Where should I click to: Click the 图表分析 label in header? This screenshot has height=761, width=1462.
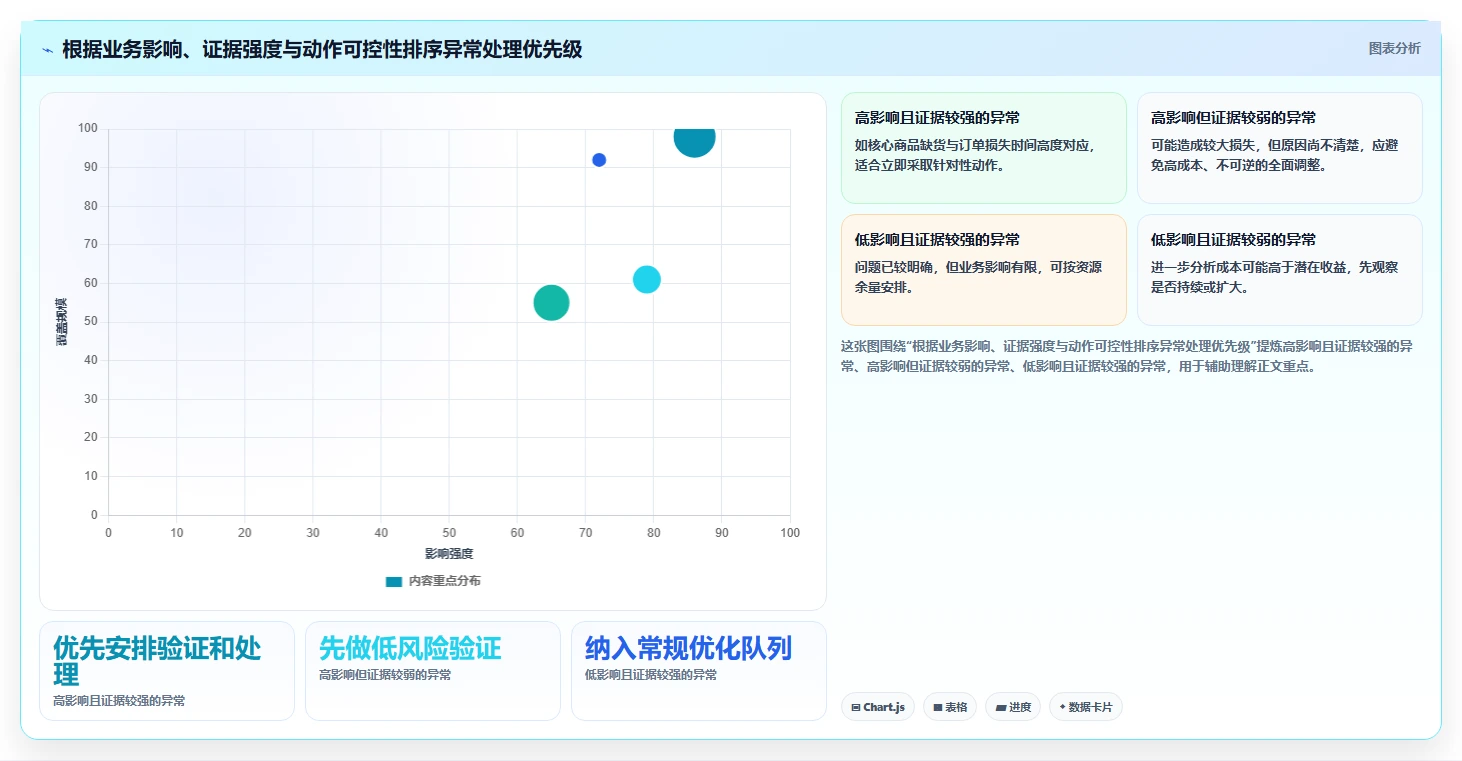tap(1394, 48)
